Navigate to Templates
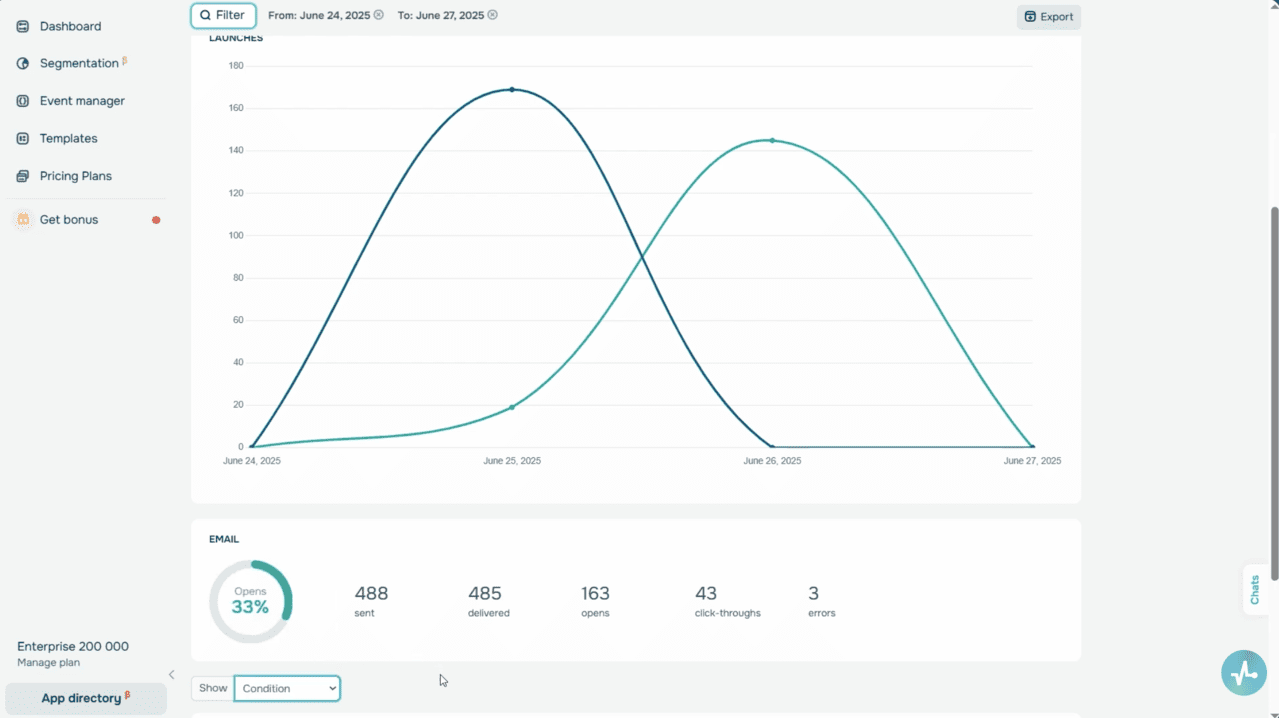The height and width of the screenshot is (718, 1279). pos(68,138)
